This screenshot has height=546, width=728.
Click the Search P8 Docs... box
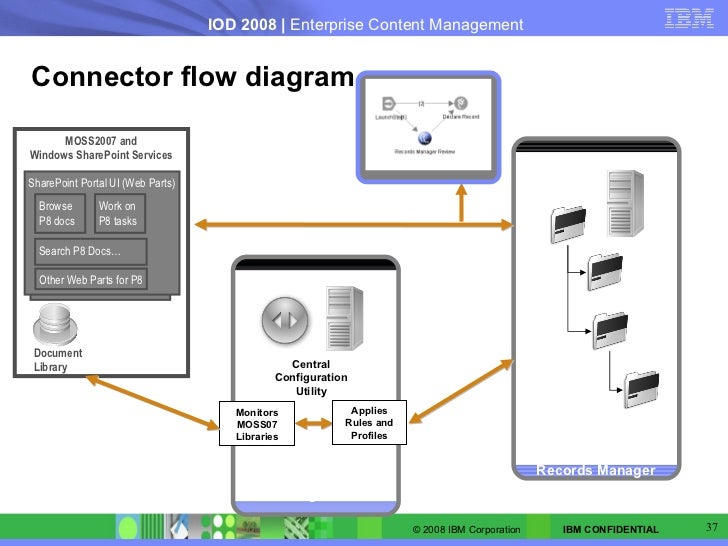coord(91,251)
